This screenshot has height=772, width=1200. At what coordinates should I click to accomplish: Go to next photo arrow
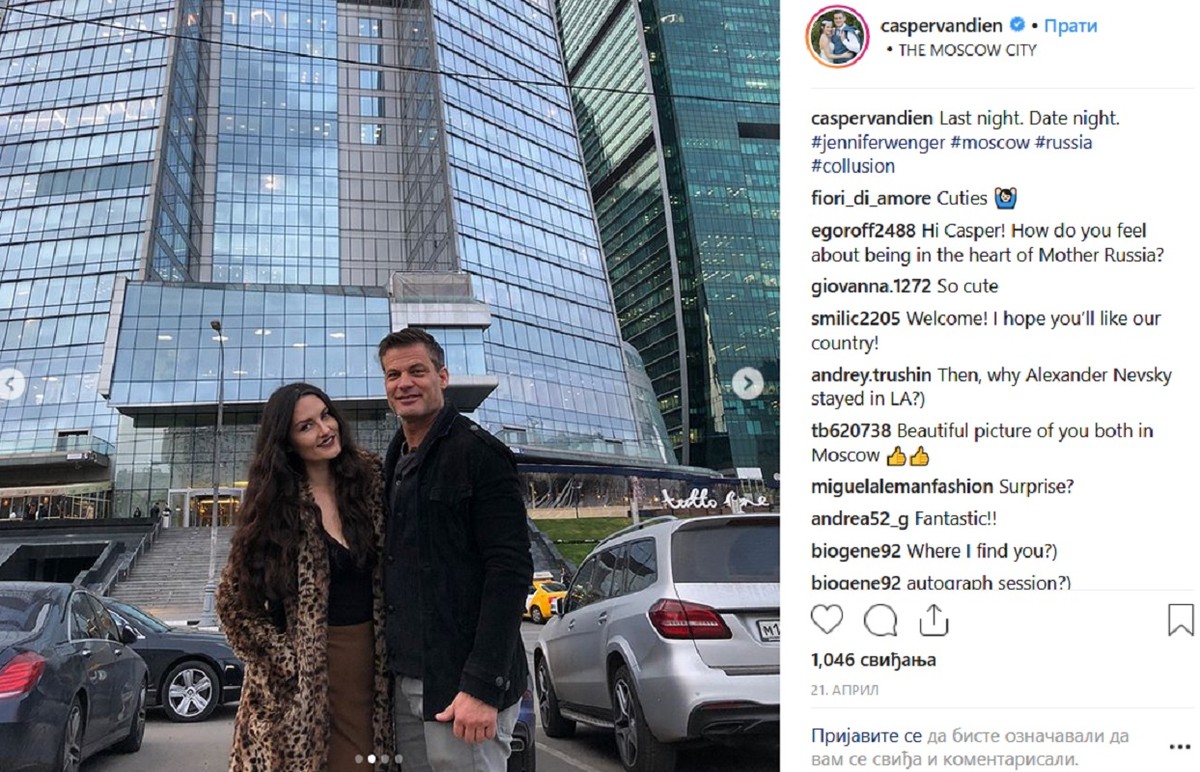[x=747, y=383]
